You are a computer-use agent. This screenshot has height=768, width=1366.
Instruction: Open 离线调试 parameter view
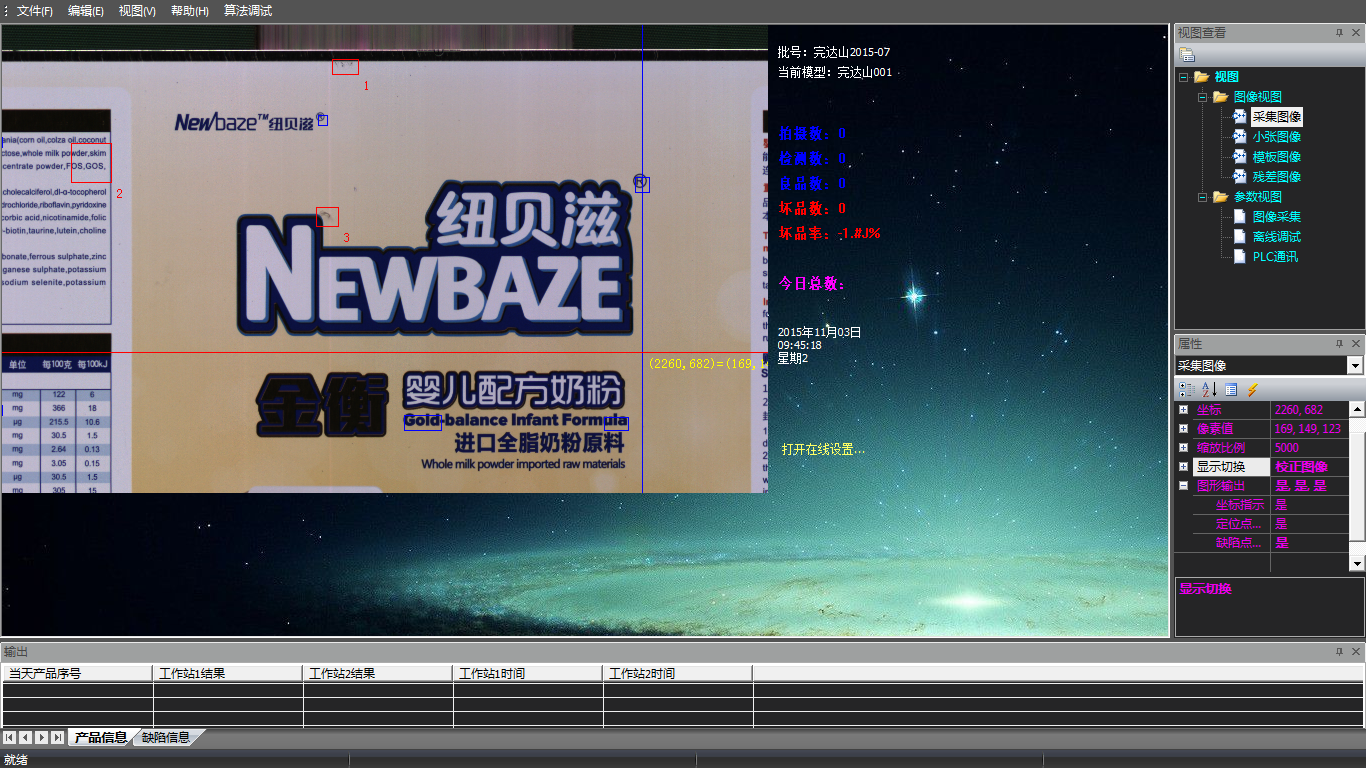tap(1277, 237)
